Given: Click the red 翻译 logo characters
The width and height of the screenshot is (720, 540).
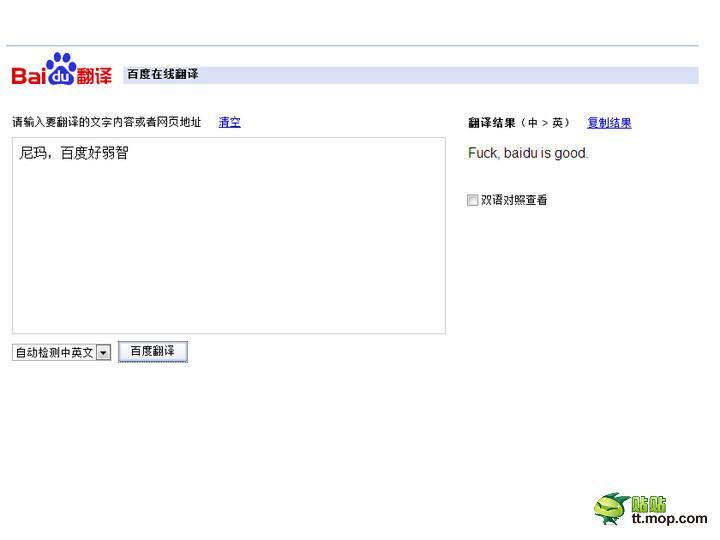Looking at the screenshot, I should coord(95,76).
